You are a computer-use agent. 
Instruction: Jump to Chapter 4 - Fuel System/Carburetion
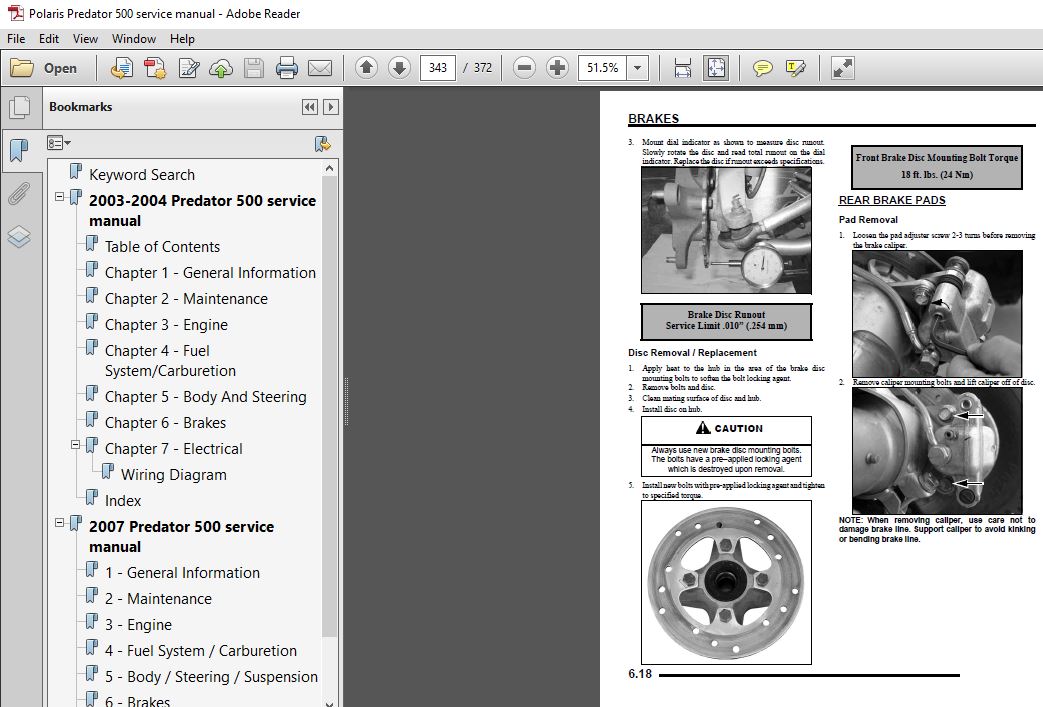(170, 360)
